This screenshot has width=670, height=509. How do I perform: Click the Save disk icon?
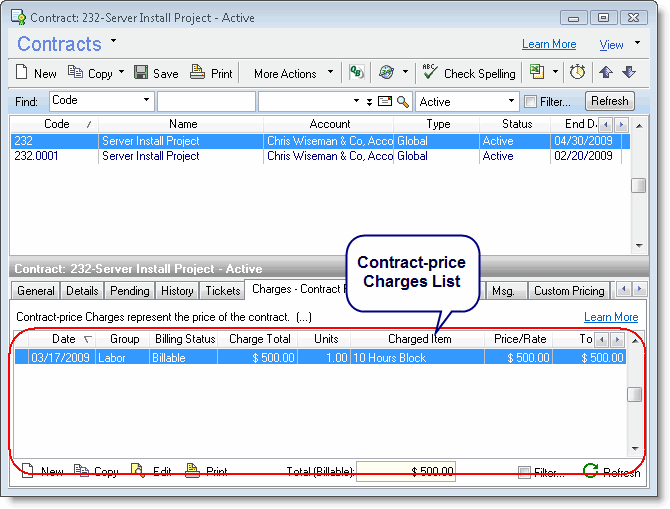[x=141, y=73]
